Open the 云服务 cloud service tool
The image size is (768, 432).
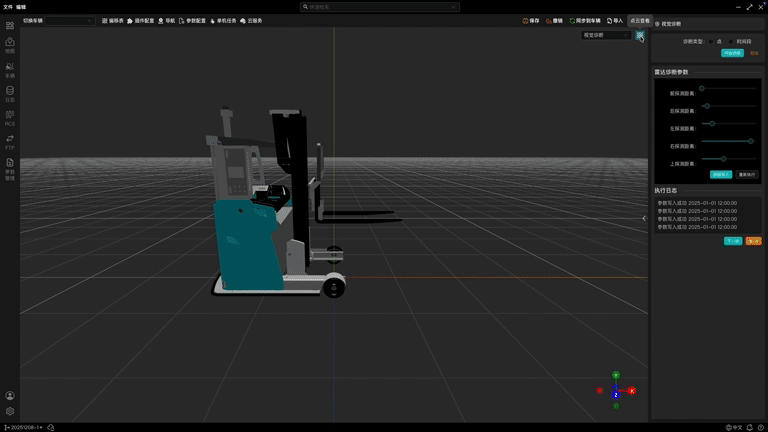click(x=251, y=20)
